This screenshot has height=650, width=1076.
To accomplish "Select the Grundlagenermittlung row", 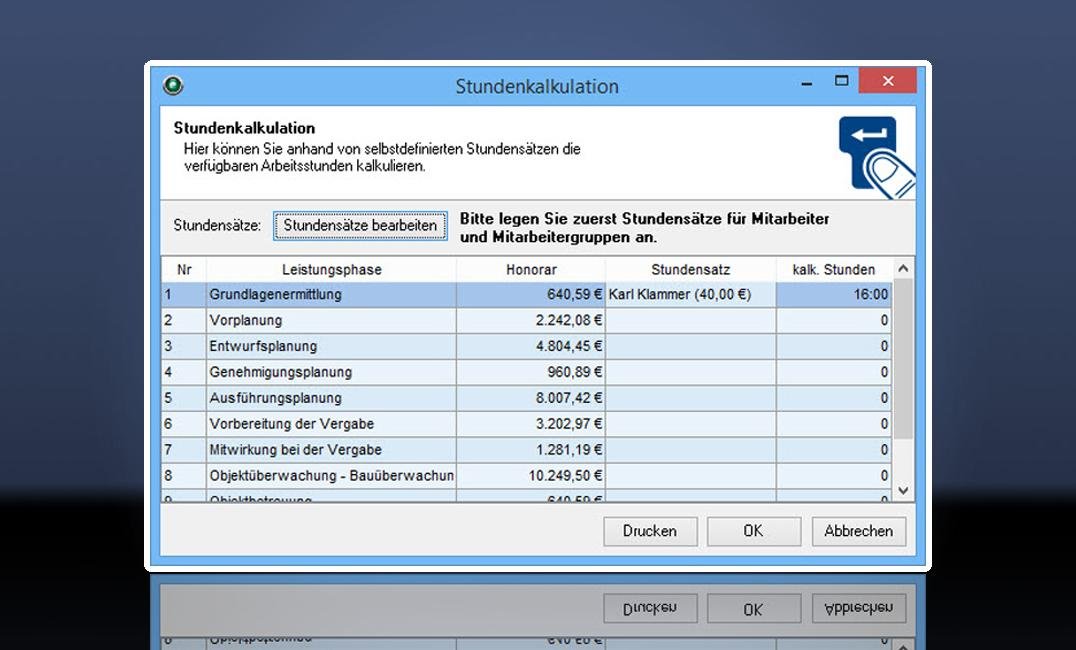I will coord(526,295).
